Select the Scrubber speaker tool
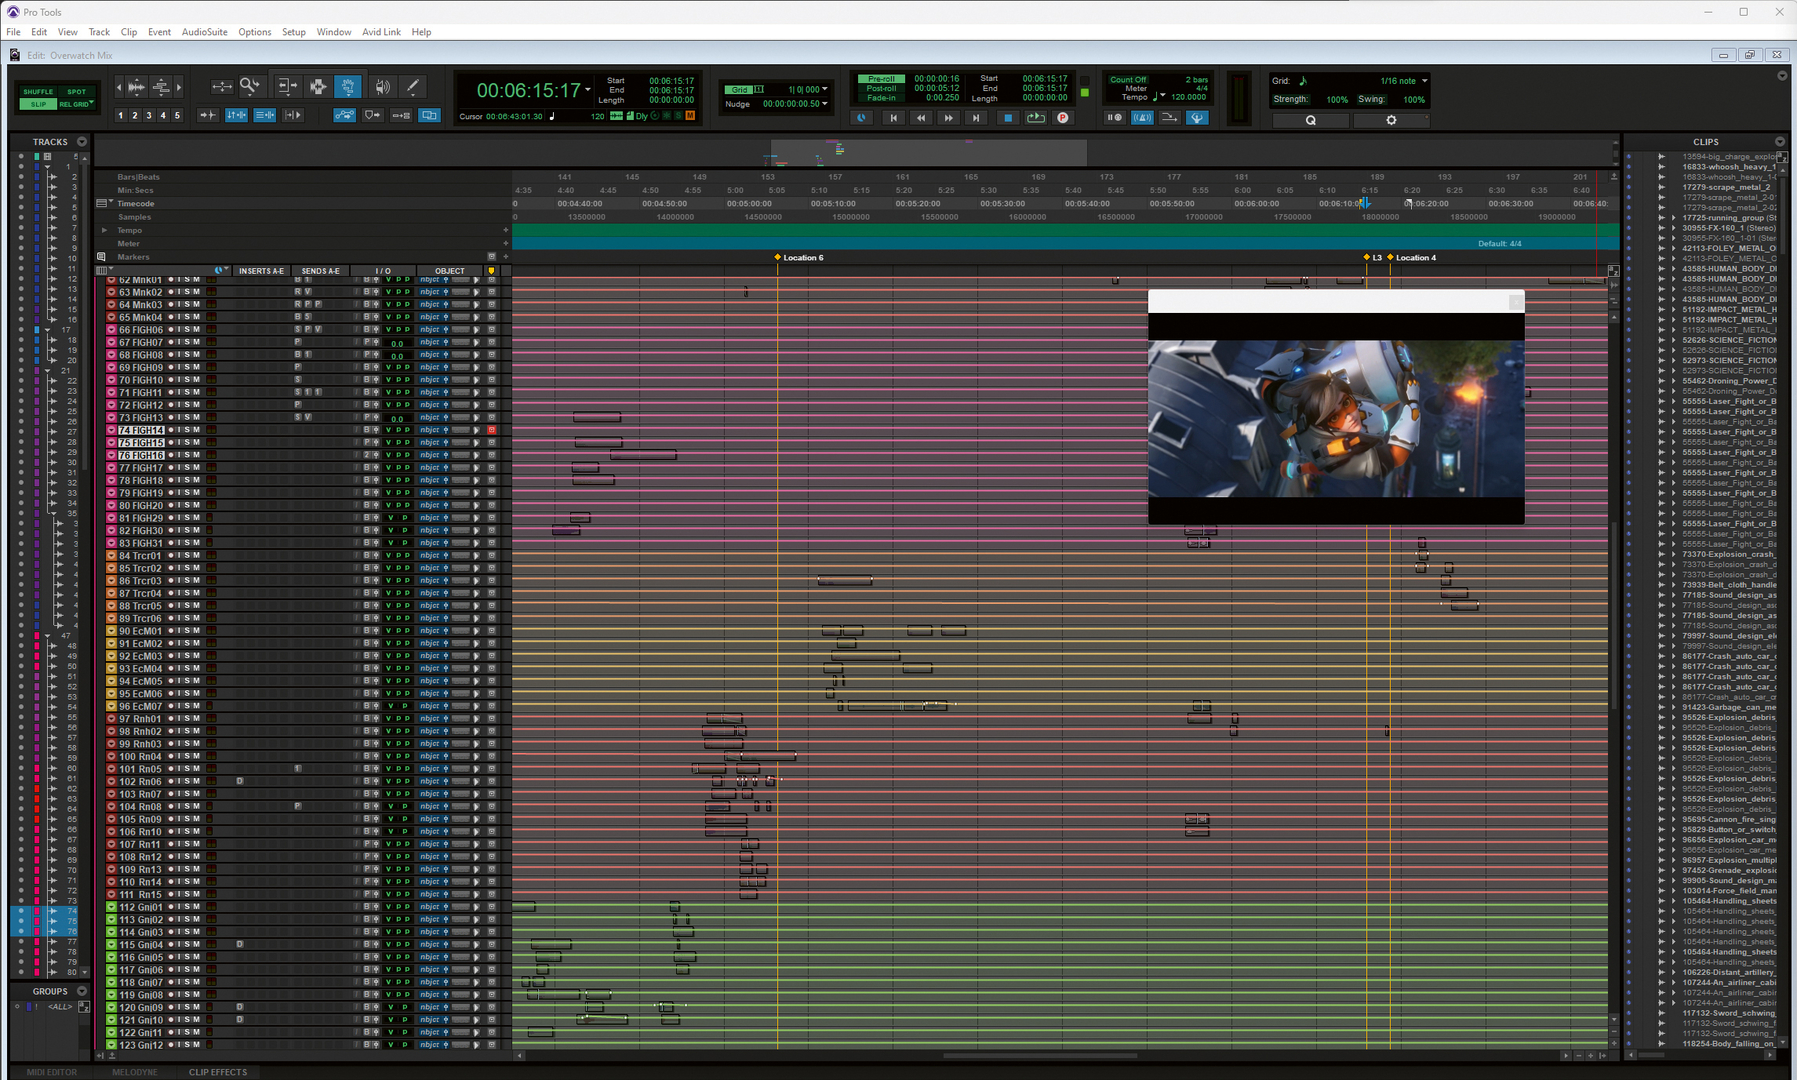 382,87
